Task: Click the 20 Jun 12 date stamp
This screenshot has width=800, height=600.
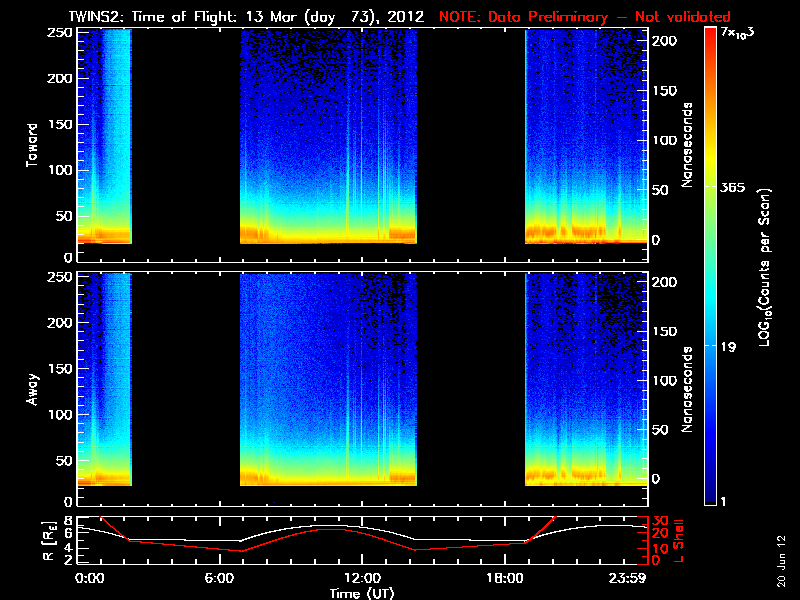Action: (781, 561)
